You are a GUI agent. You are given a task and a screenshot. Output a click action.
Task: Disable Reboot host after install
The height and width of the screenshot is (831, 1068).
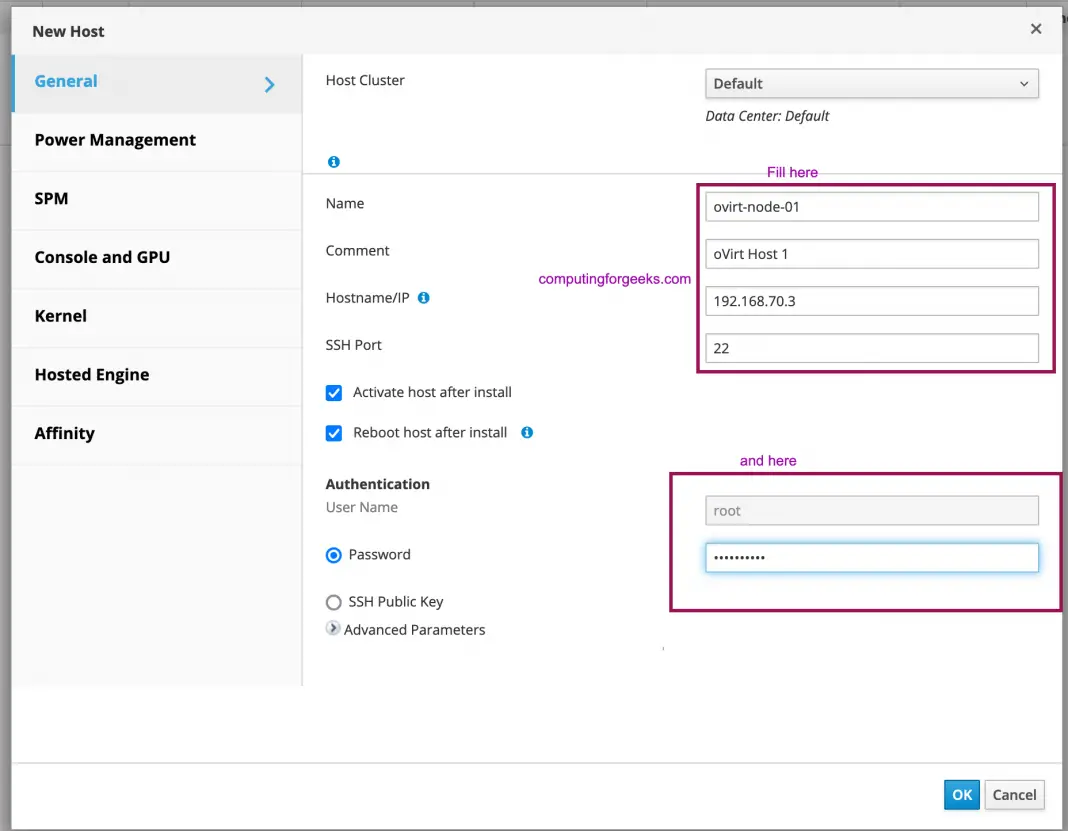(333, 432)
